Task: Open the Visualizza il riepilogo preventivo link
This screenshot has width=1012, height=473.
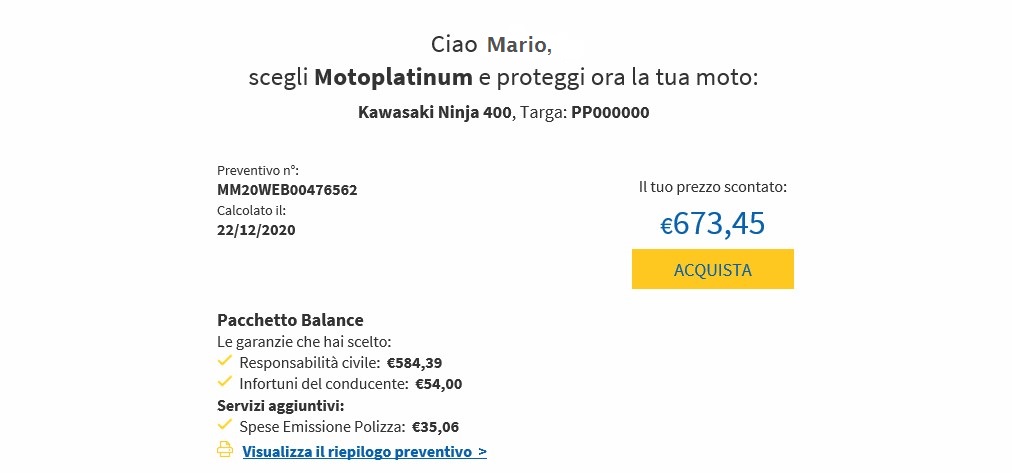Action: (x=365, y=452)
